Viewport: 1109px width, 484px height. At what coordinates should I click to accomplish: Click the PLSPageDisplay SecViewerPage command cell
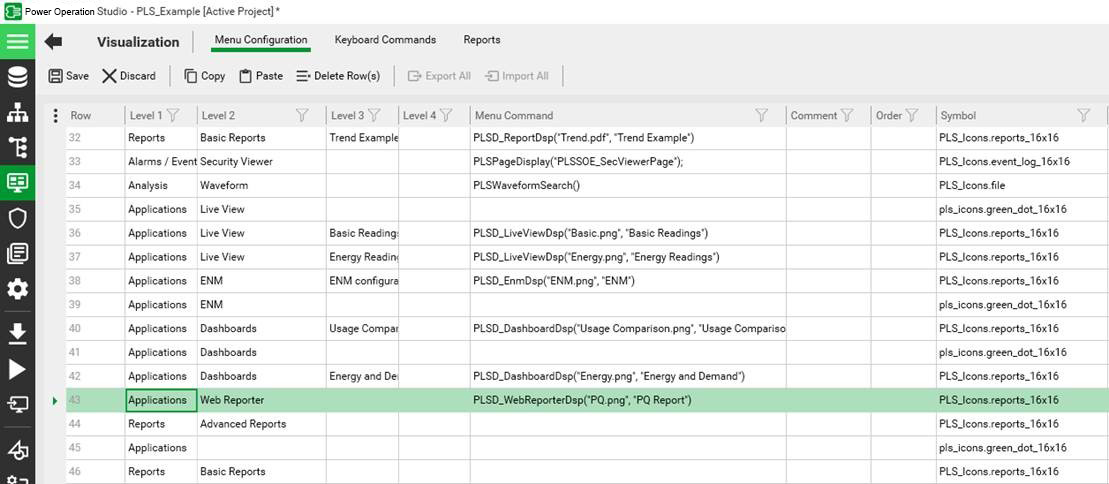[628, 161]
